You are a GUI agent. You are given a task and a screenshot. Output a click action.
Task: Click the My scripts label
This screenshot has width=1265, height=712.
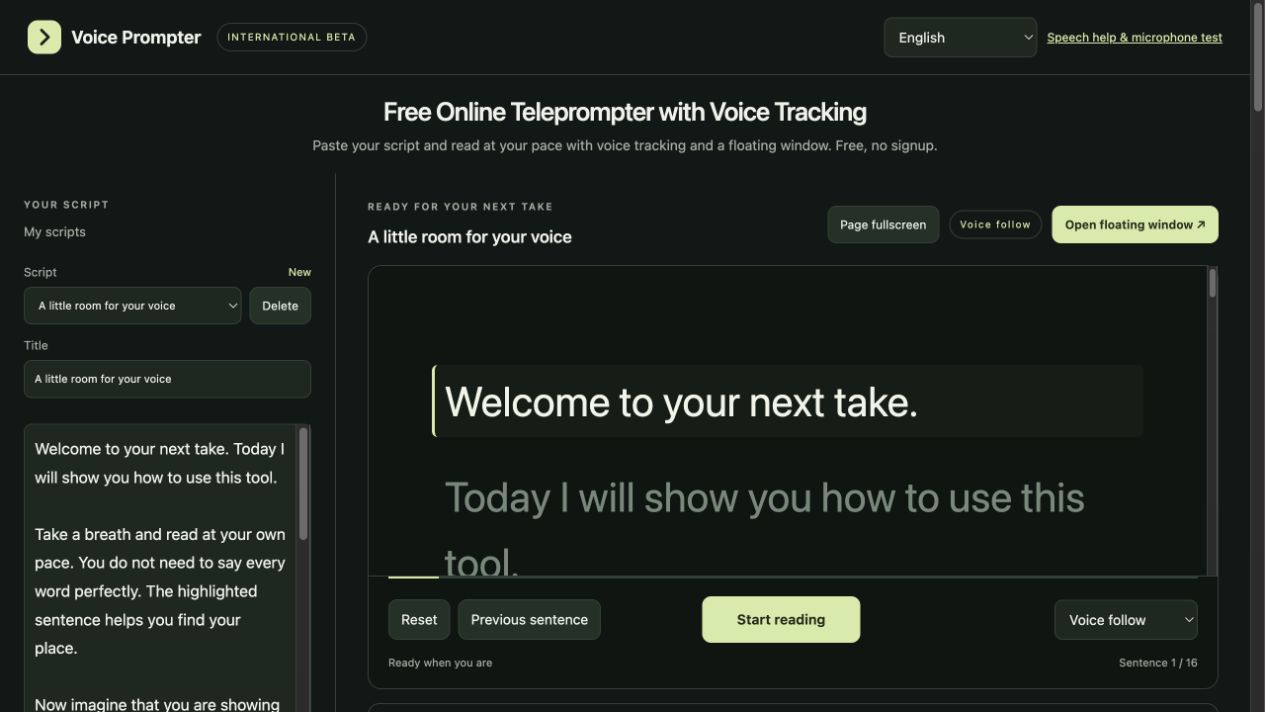tap(55, 232)
